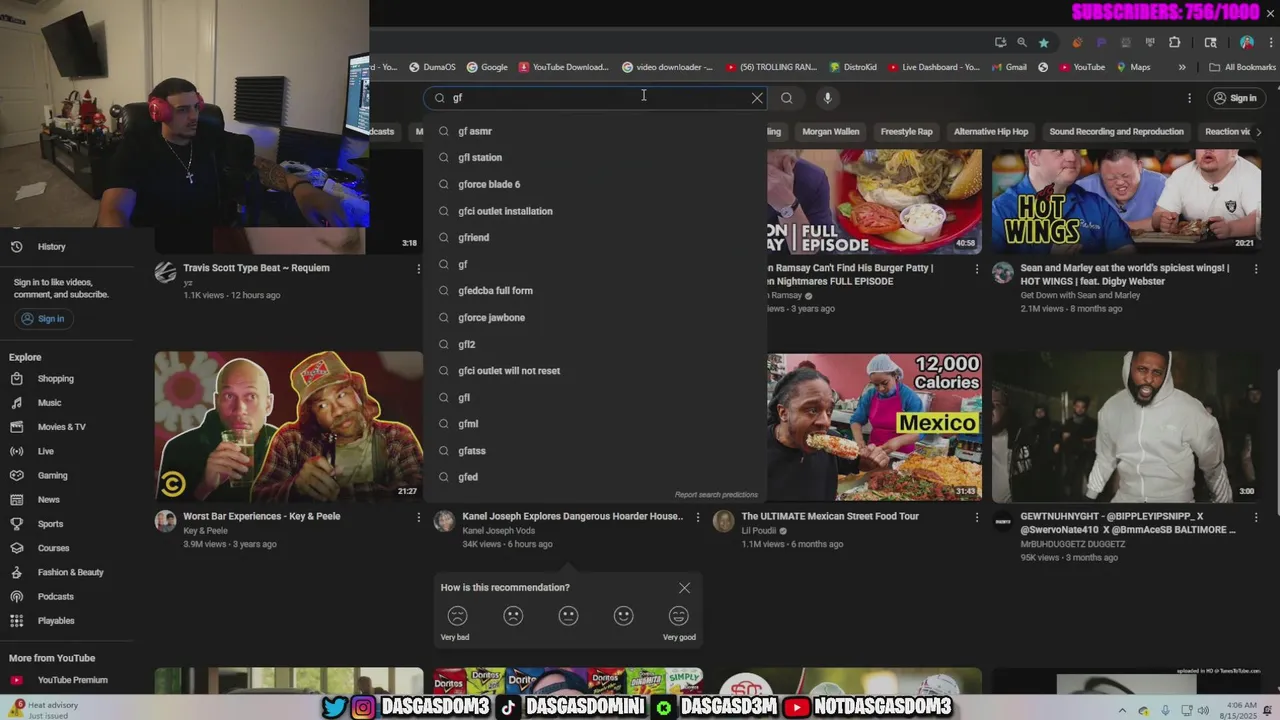Dismiss the recommendation survey with X

coord(684,588)
